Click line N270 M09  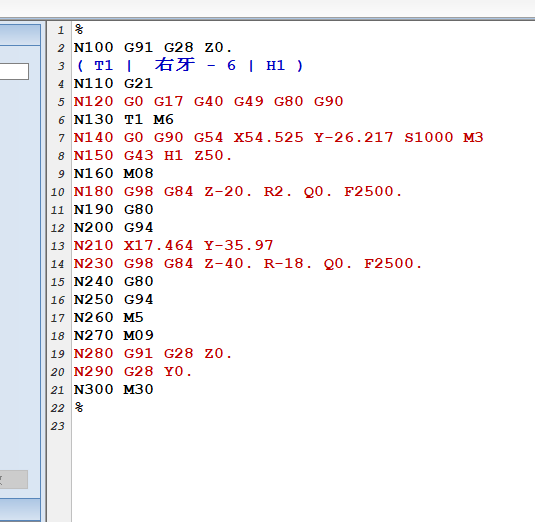tap(114, 336)
